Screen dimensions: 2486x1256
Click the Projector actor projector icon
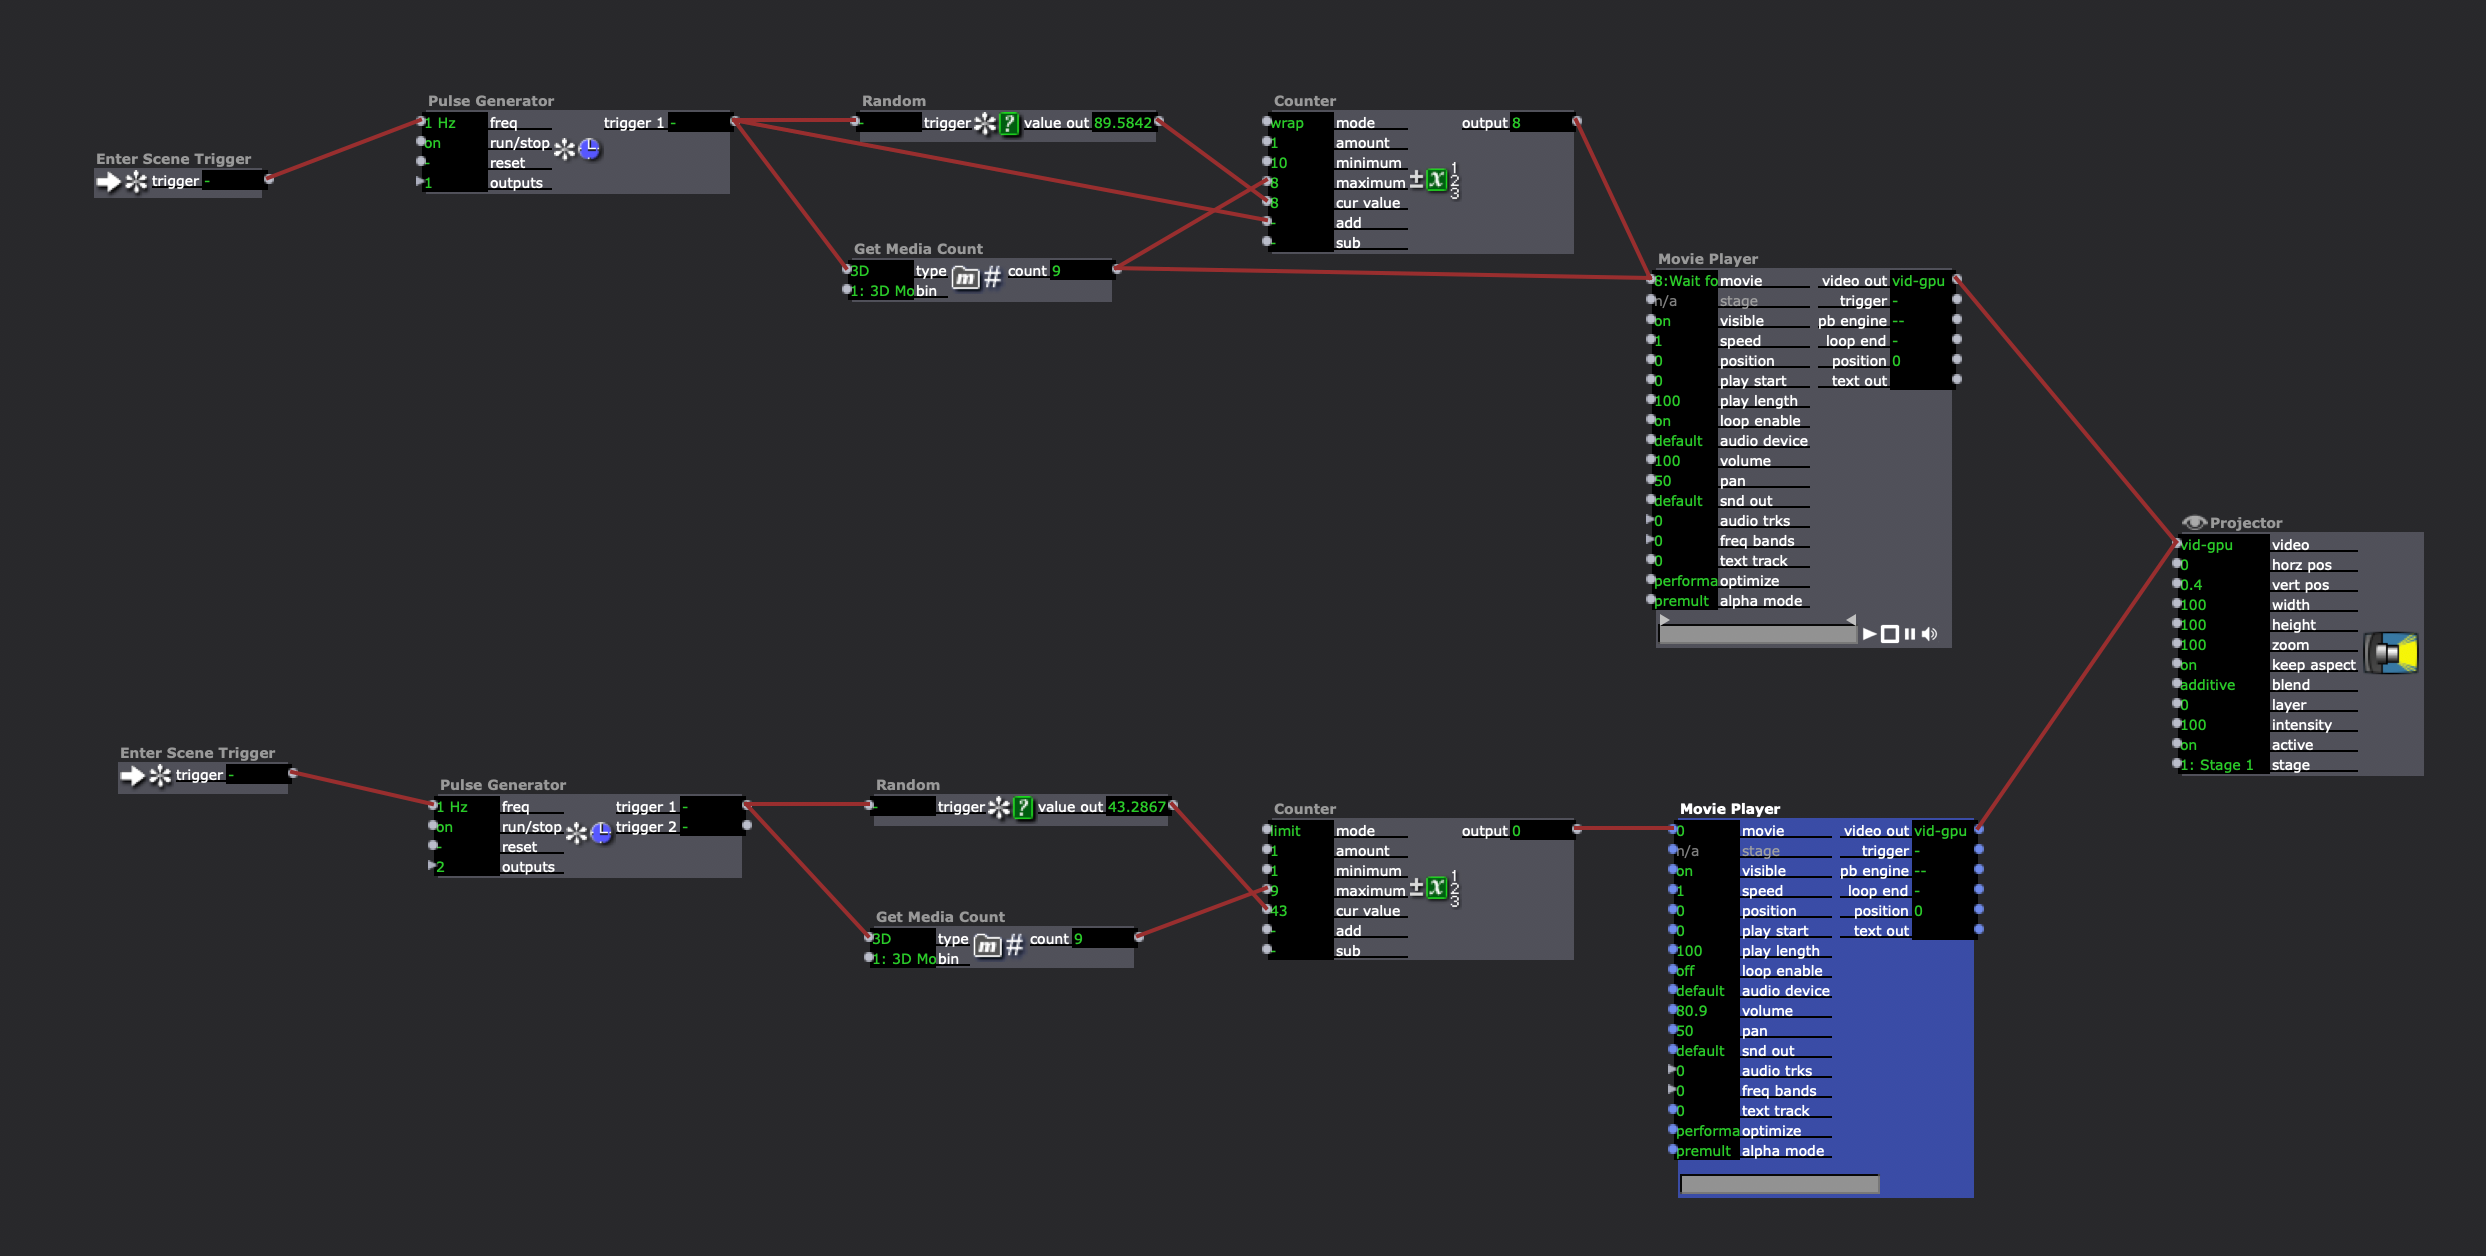coord(2391,654)
